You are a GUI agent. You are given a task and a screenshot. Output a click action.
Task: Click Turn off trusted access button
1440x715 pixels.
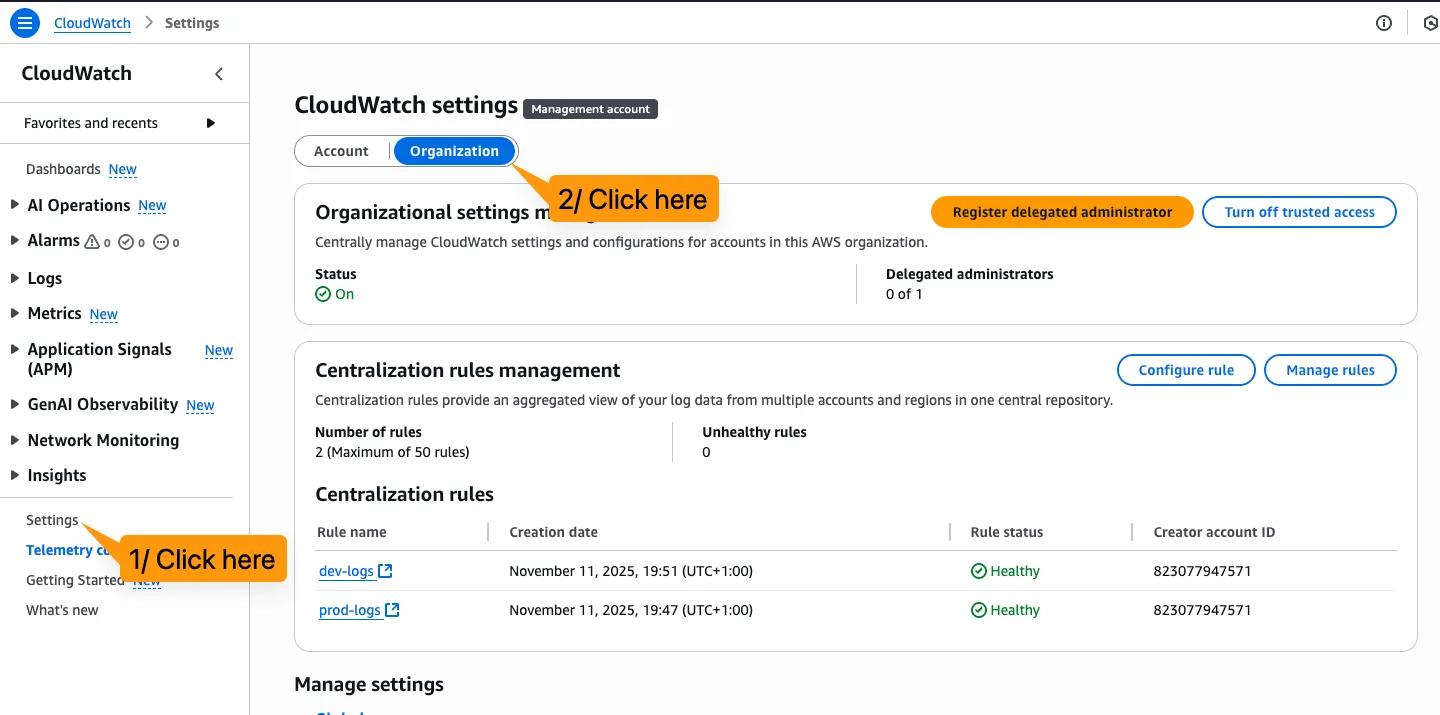pos(1299,212)
